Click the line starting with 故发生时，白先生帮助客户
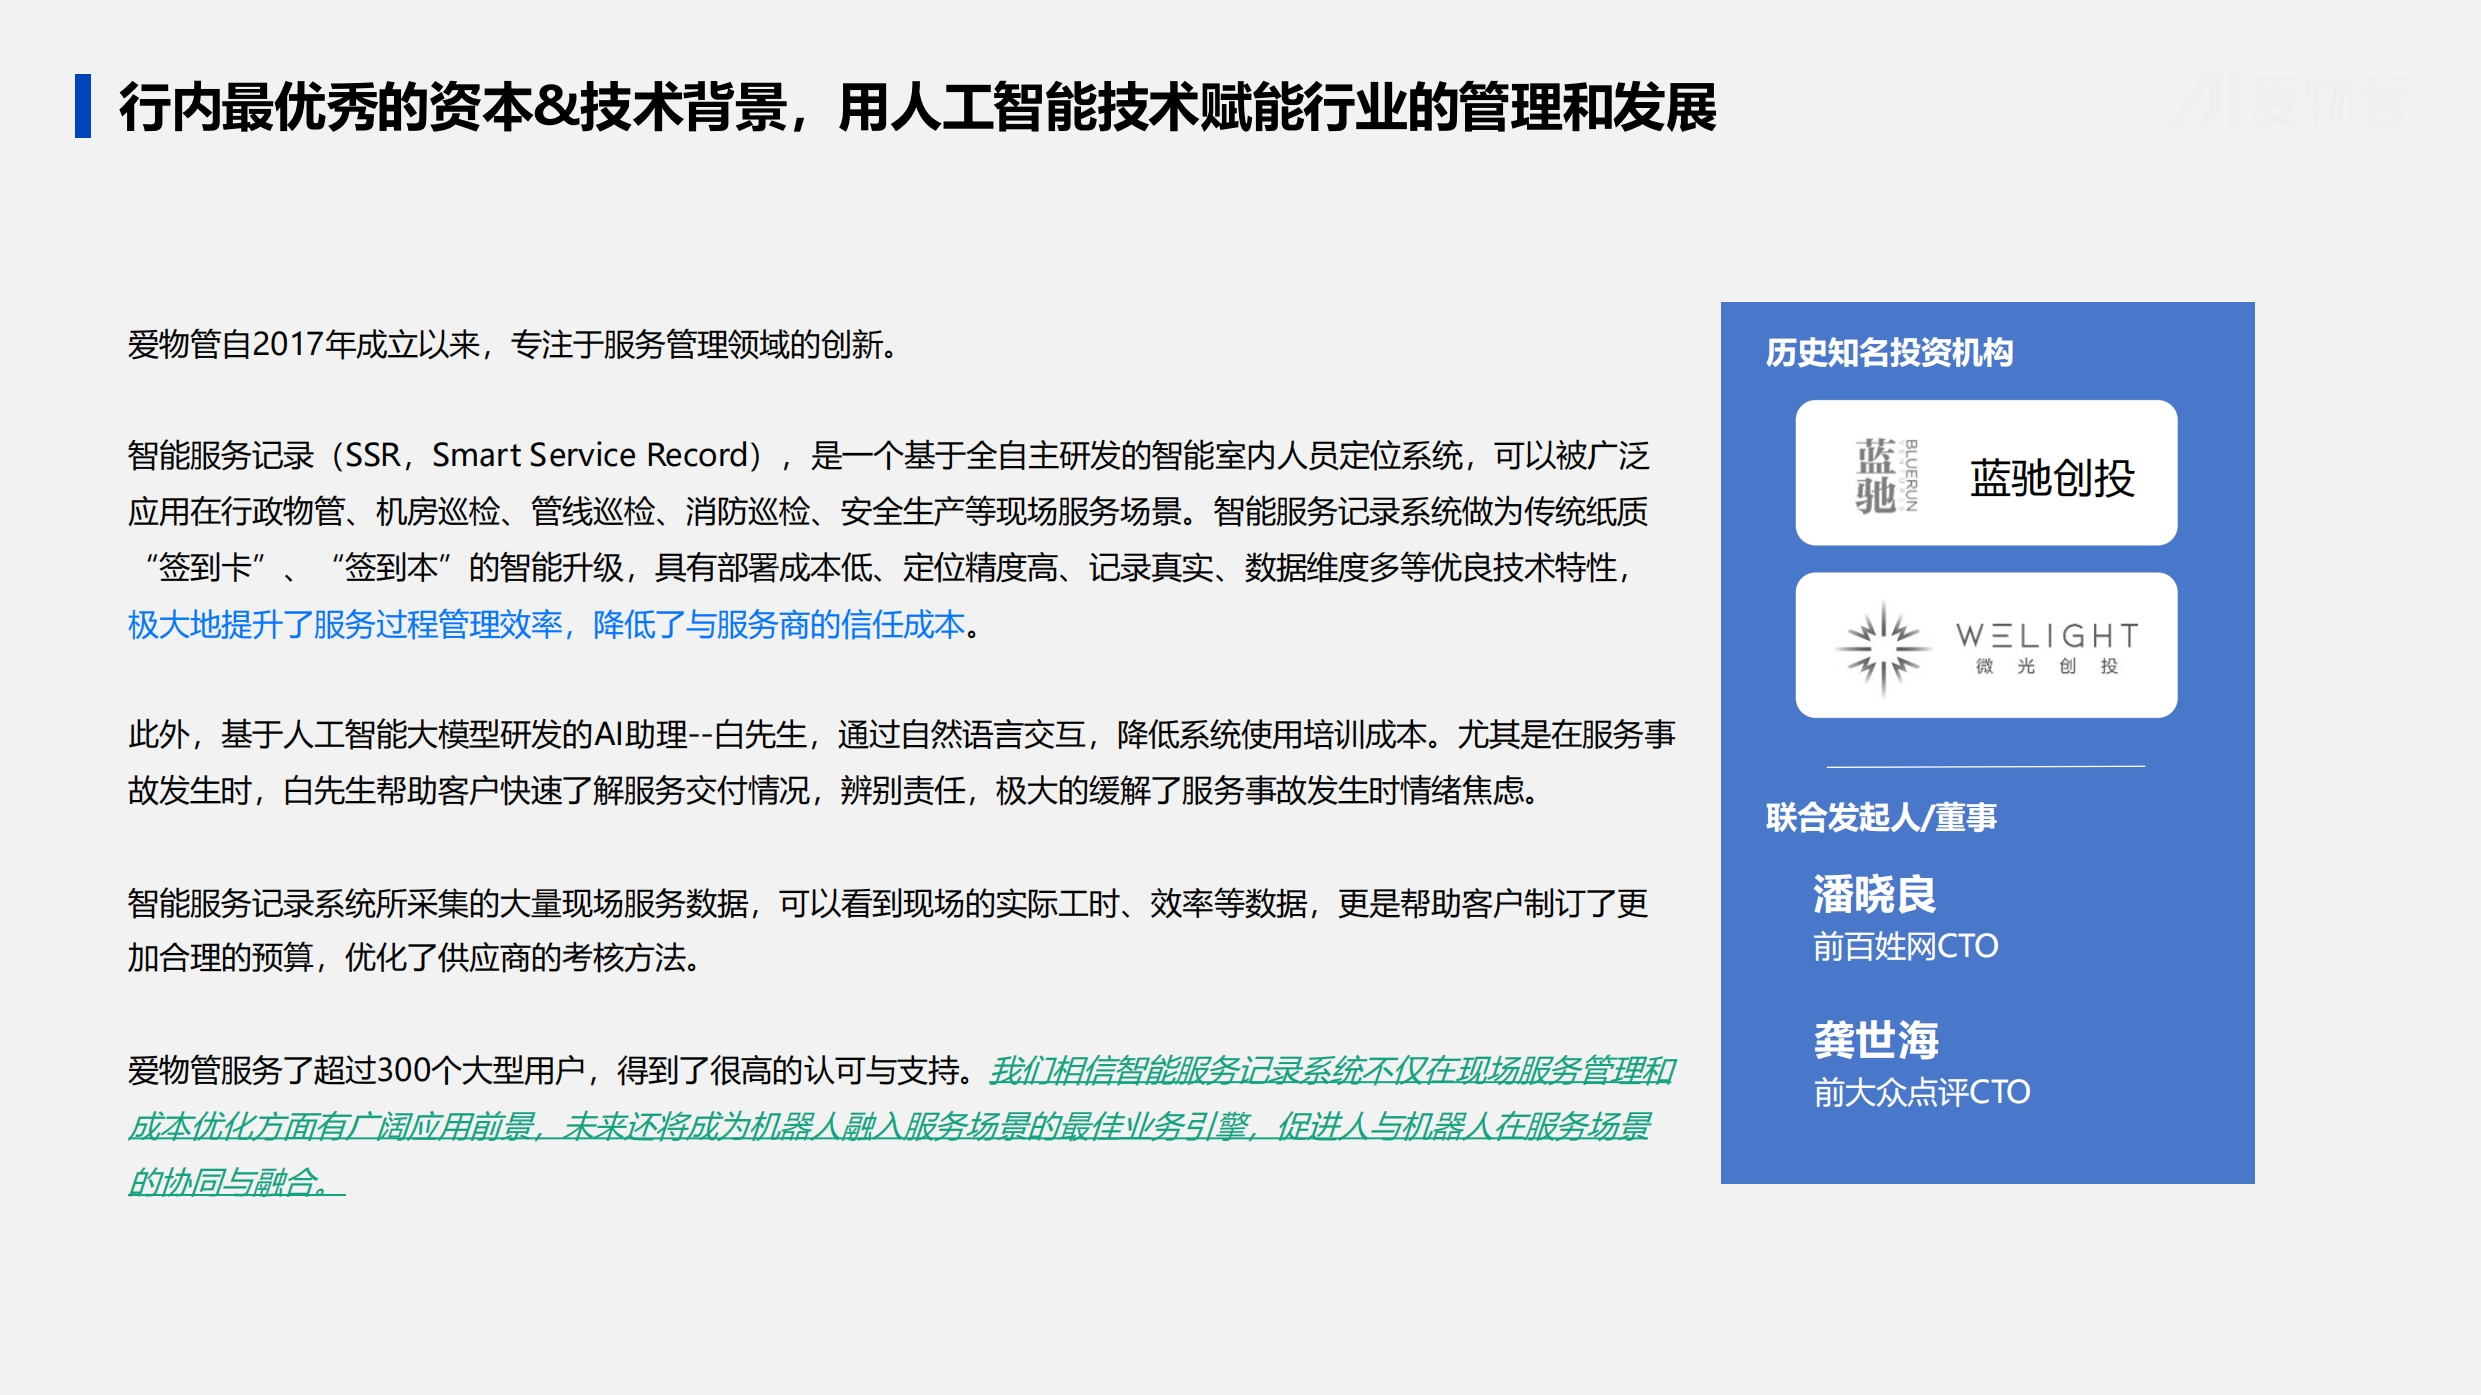 834,791
